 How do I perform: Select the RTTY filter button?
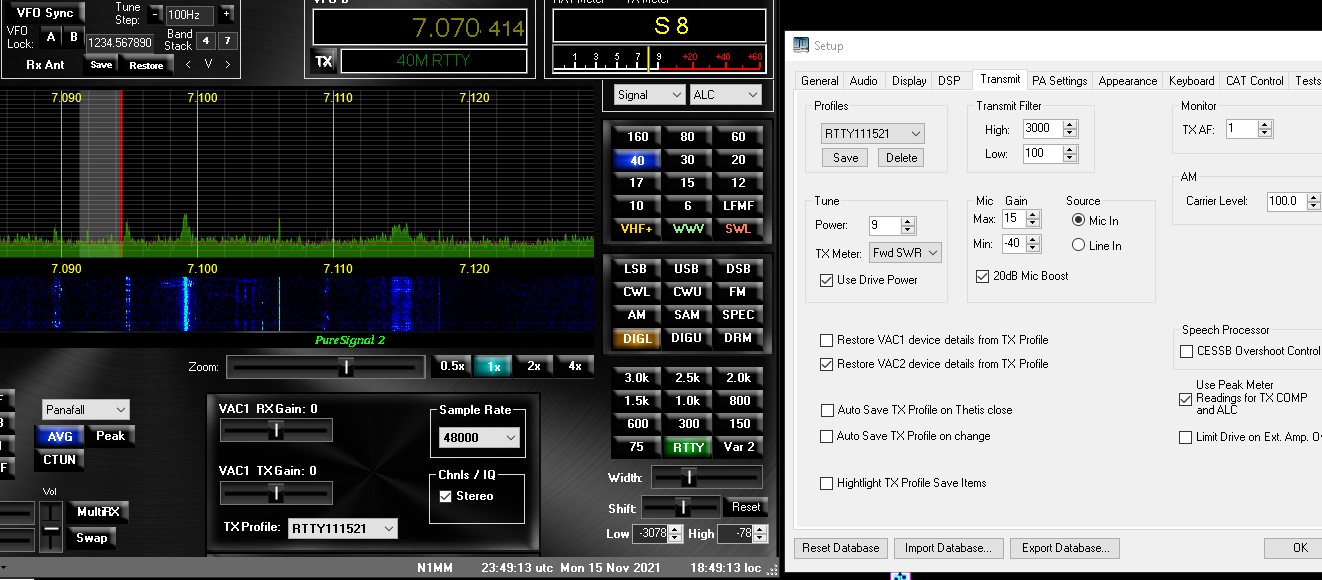tap(688, 447)
